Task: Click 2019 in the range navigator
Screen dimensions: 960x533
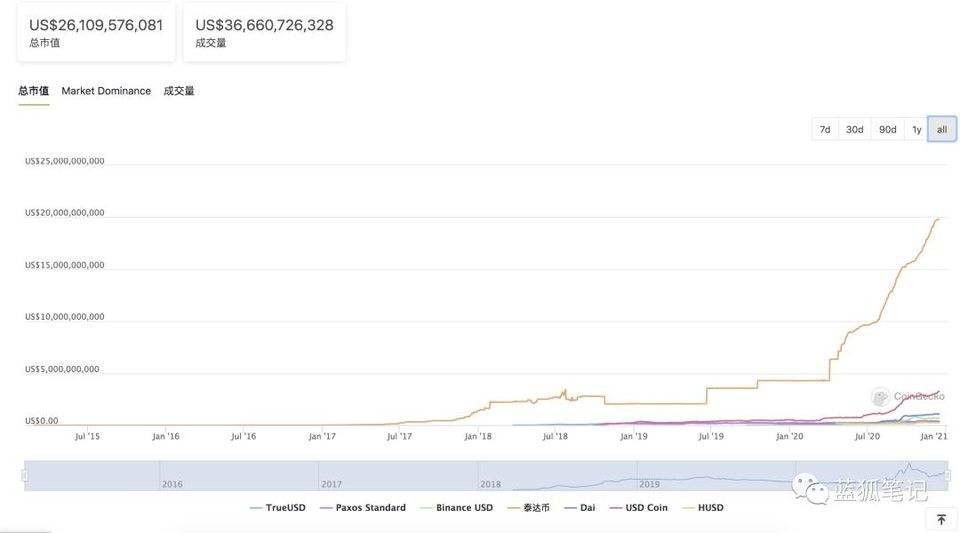Action: coord(650,484)
